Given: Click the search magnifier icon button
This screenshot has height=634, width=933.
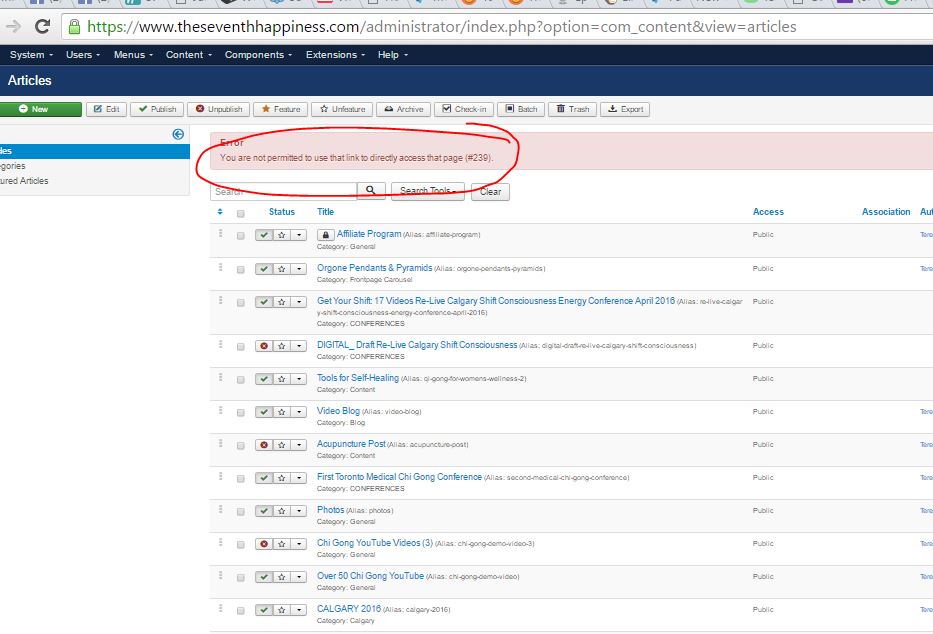Looking at the screenshot, I should pos(371,191).
